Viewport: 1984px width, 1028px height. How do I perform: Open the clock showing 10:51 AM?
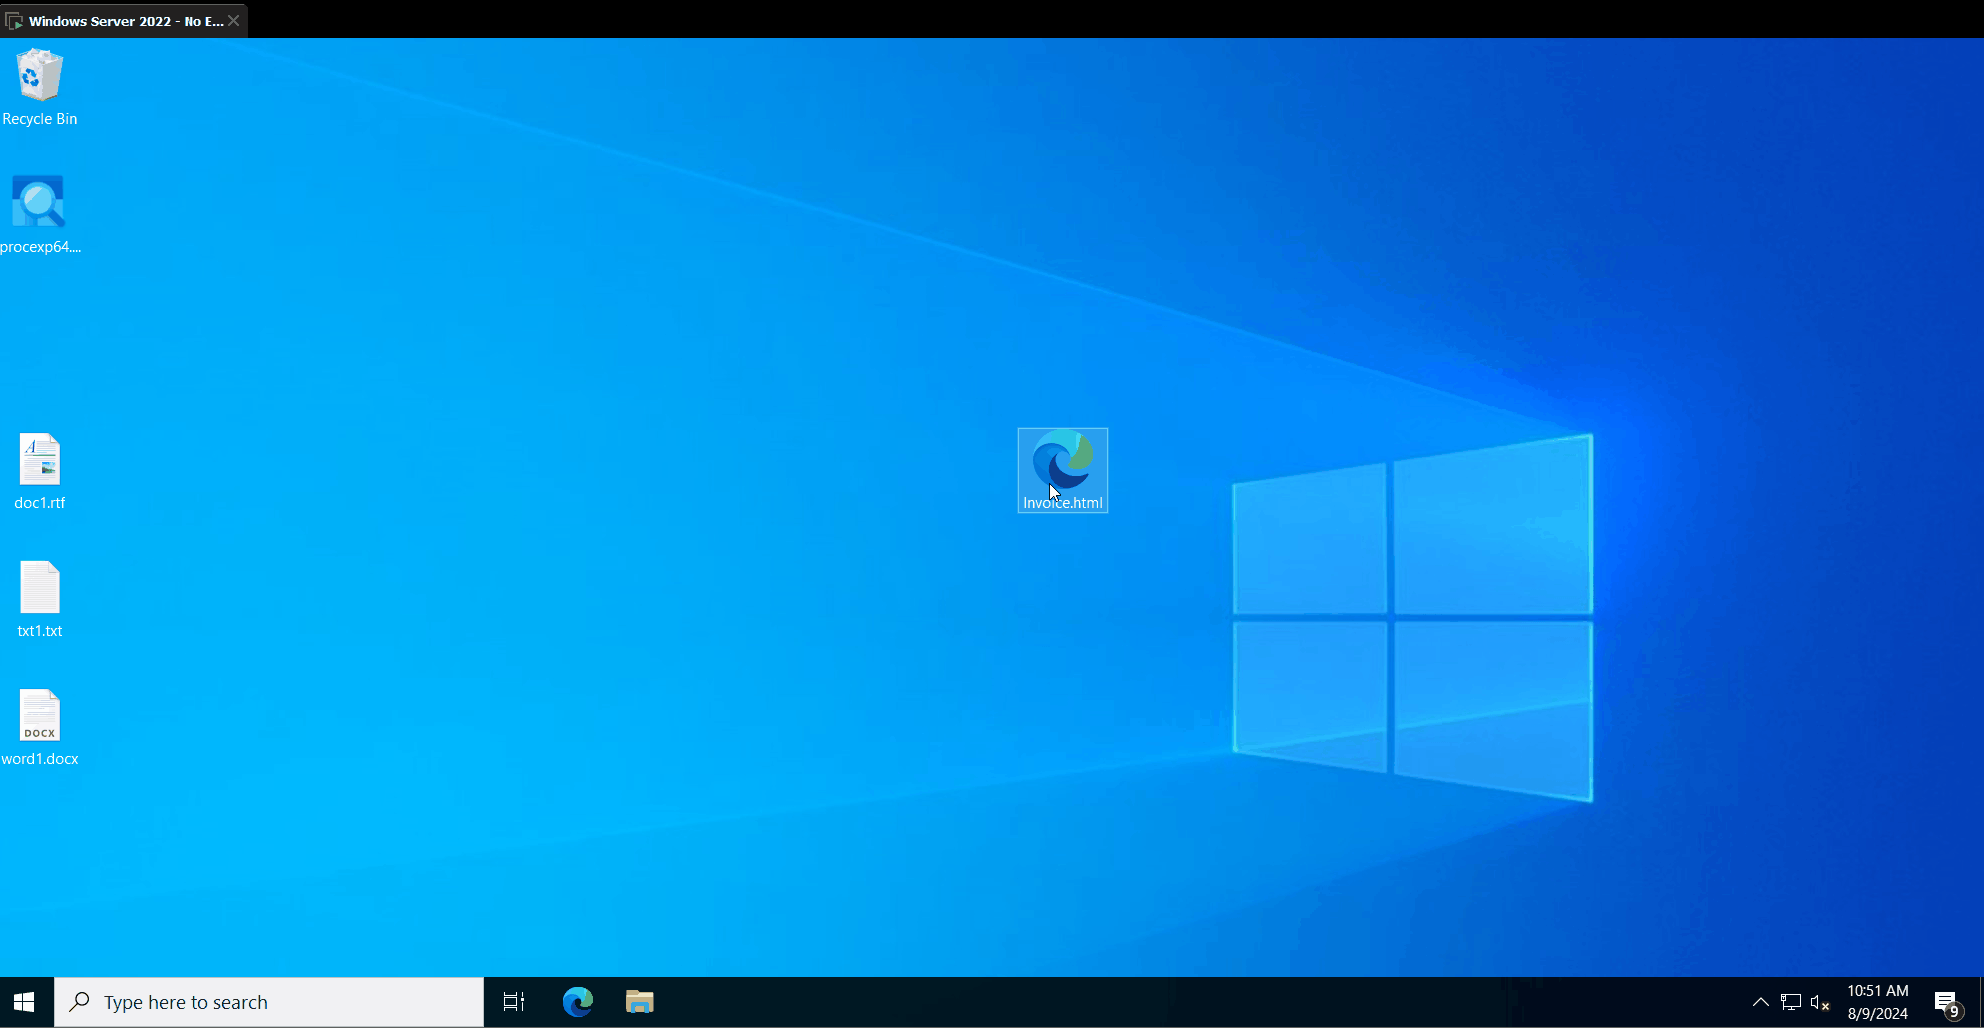1878,1002
